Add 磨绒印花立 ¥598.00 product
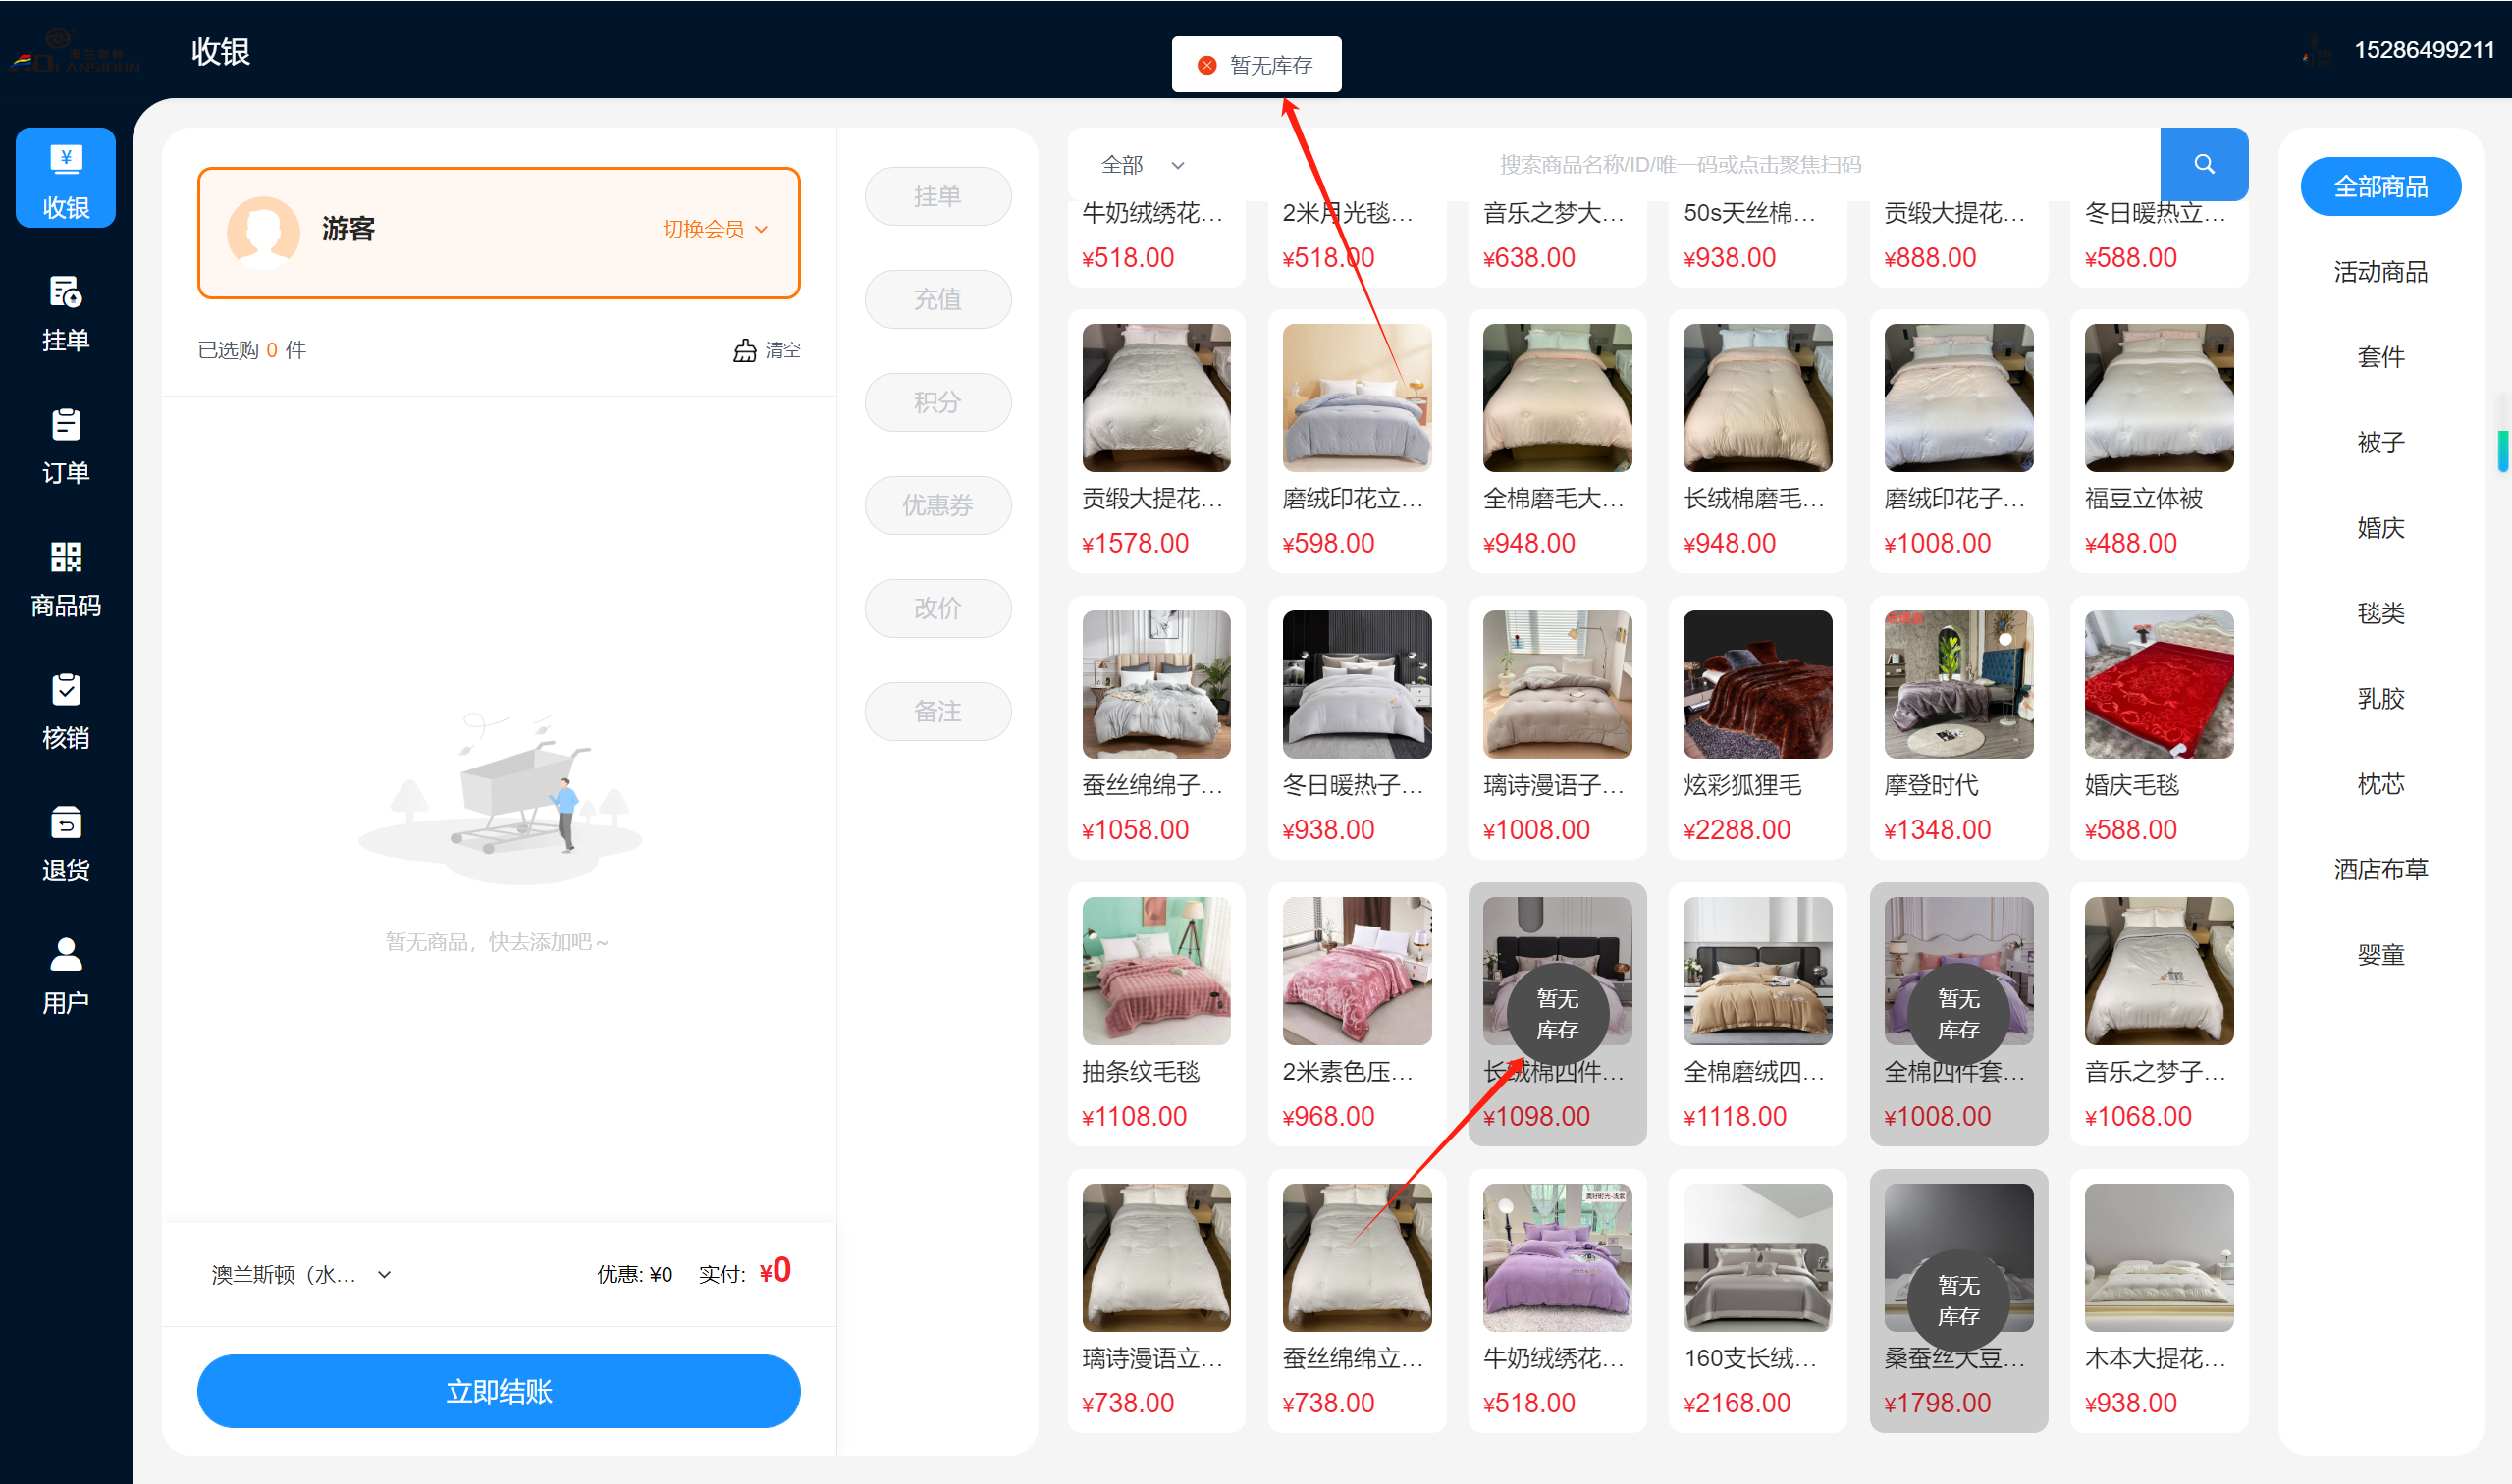The width and height of the screenshot is (2512, 1484). click(1357, 441)
